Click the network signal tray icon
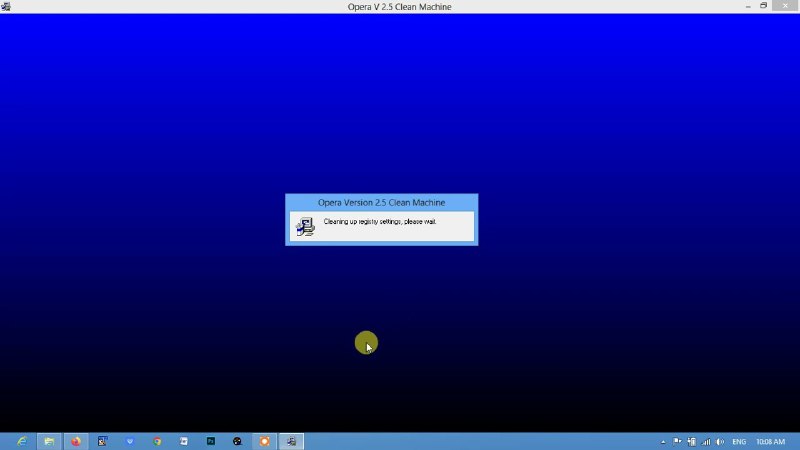This screenshot has width=800, height=450. (706, 442)
